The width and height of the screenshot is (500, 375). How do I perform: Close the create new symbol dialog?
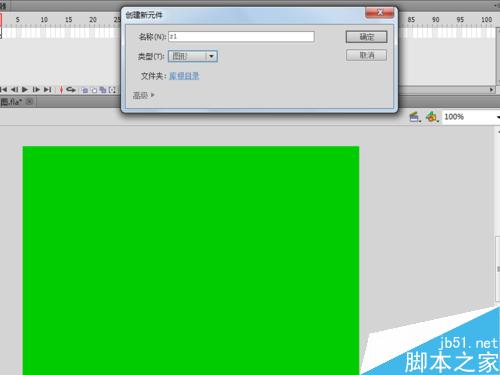(379, 13)
